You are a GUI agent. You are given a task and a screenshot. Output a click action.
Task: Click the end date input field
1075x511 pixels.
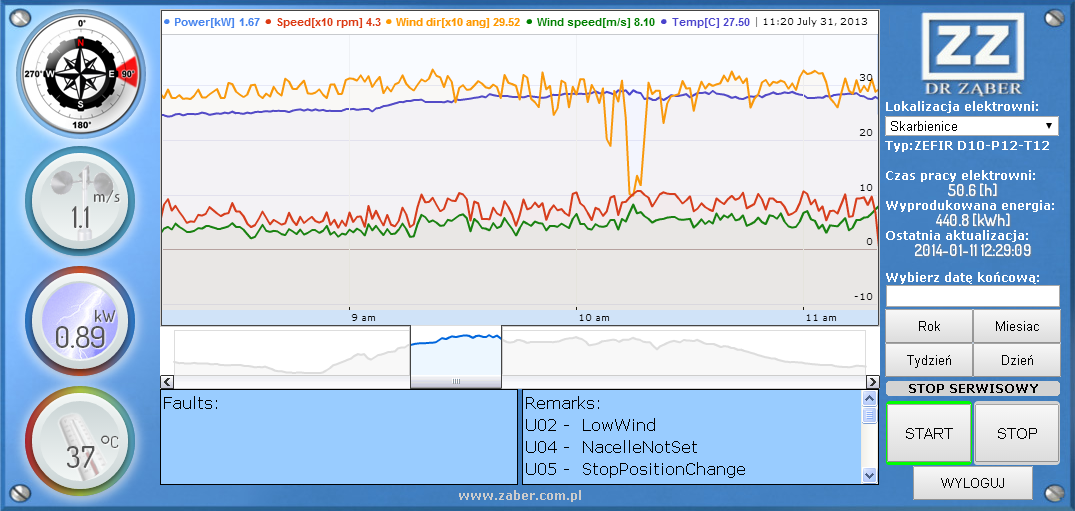click(x=972, y=296)
